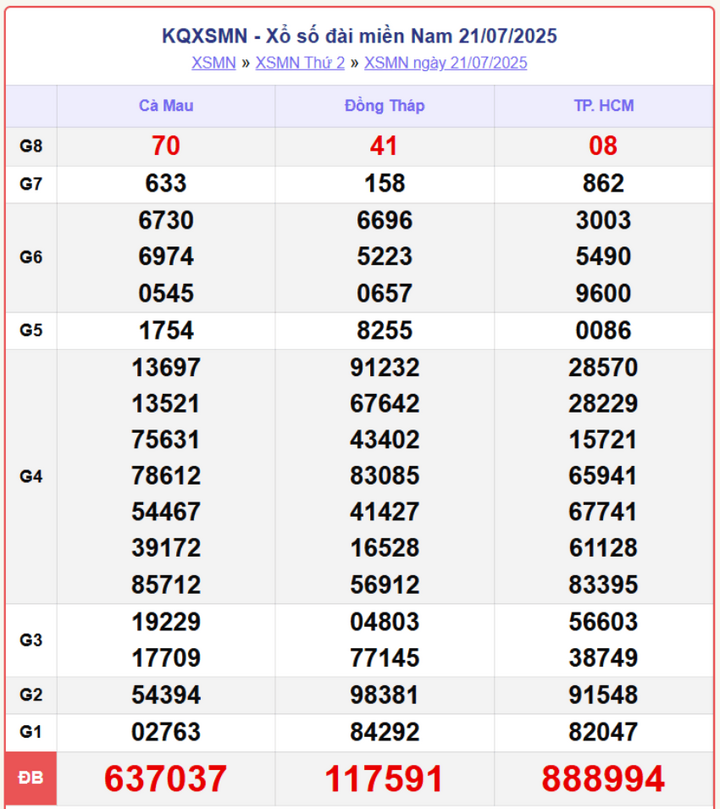Select TP. HCM G5 result 0086
720x809 pixels.
pyautogui.click(x=603, y=331)
